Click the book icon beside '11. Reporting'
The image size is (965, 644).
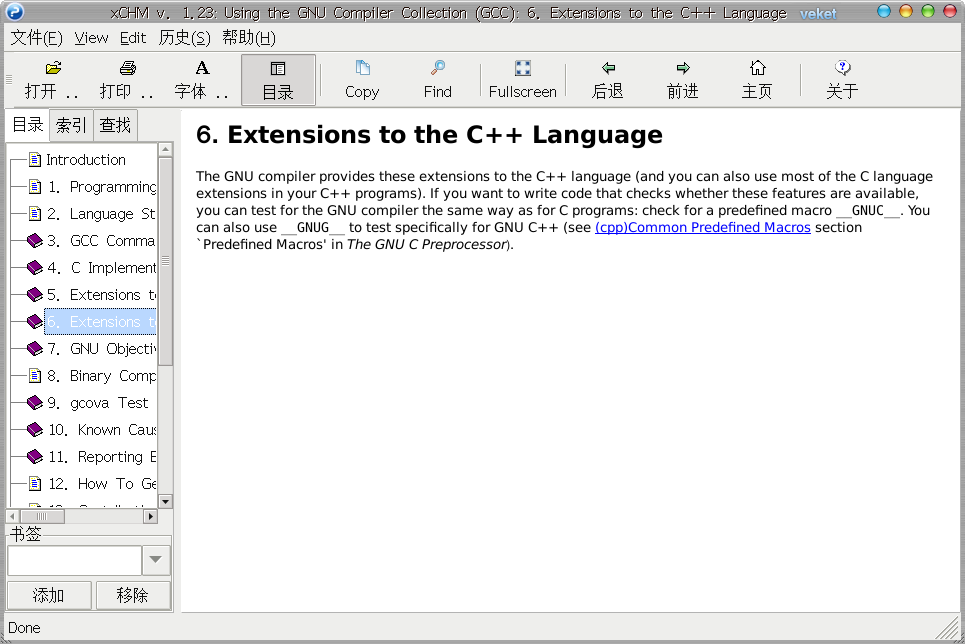click(35, 457)
